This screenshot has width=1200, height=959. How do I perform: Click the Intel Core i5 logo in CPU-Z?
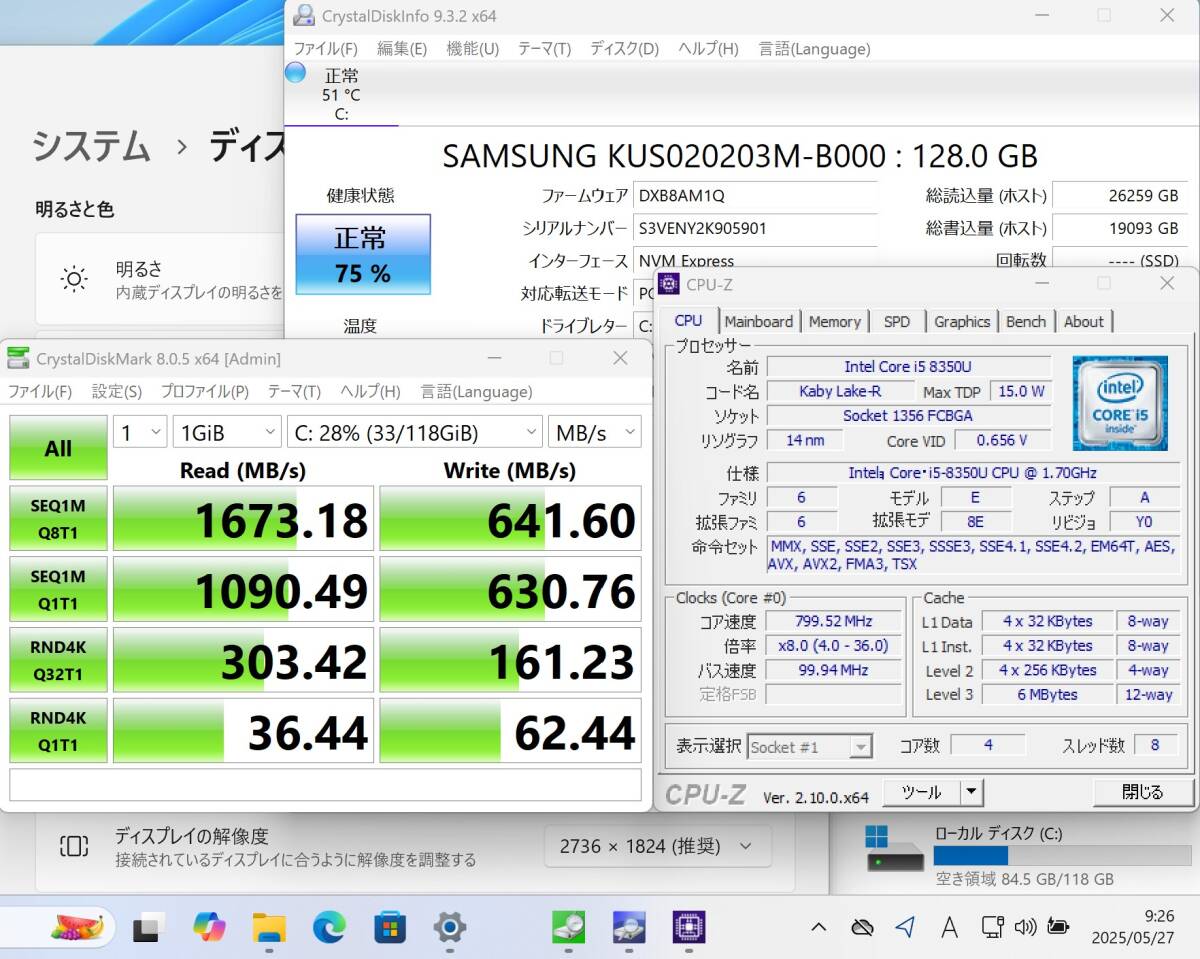(1120, 404)
